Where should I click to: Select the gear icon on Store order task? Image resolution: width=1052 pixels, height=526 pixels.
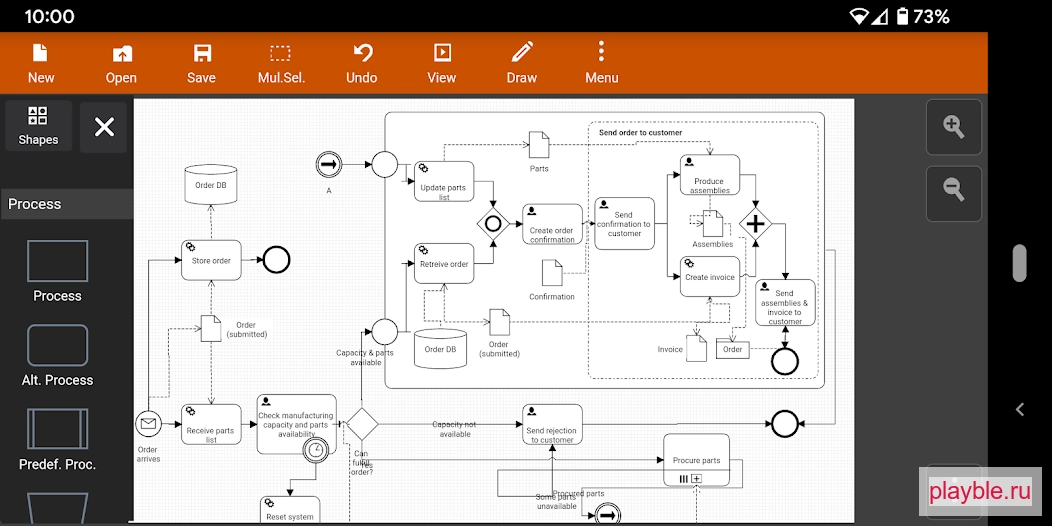[191, 247]
